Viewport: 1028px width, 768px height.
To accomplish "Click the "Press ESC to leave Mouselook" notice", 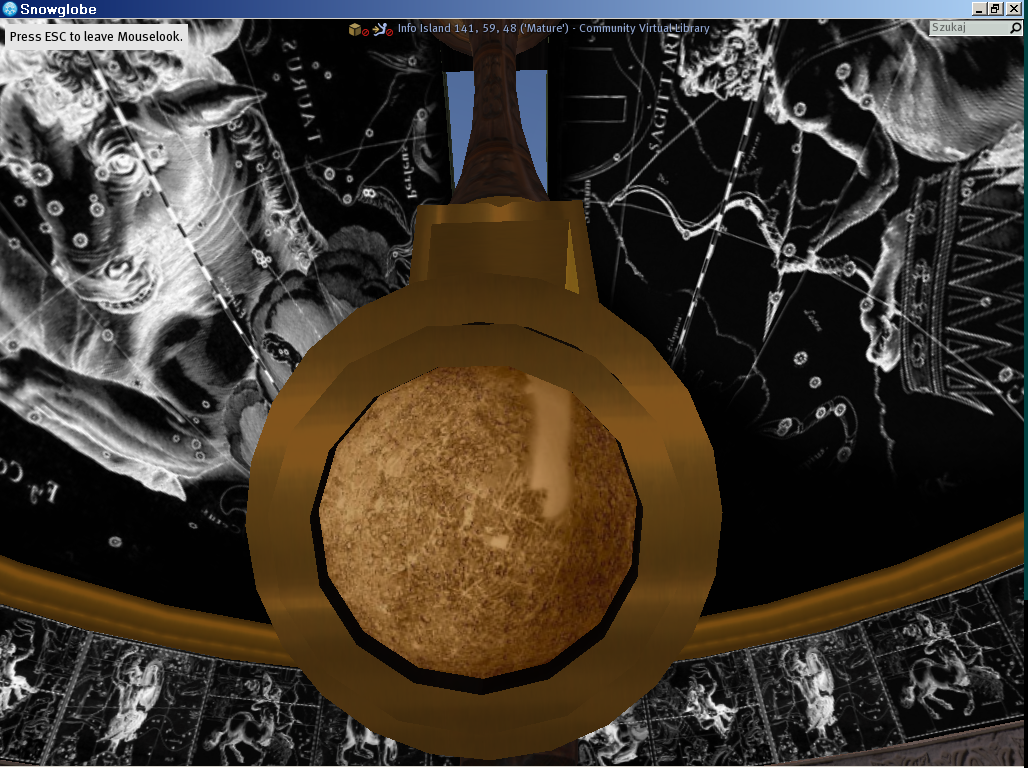I will [x=96, y=37].
